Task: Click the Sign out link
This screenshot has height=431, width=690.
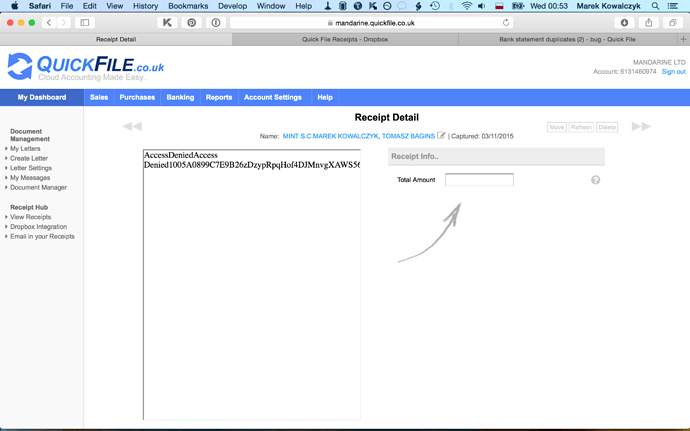Action: [673, 72]
